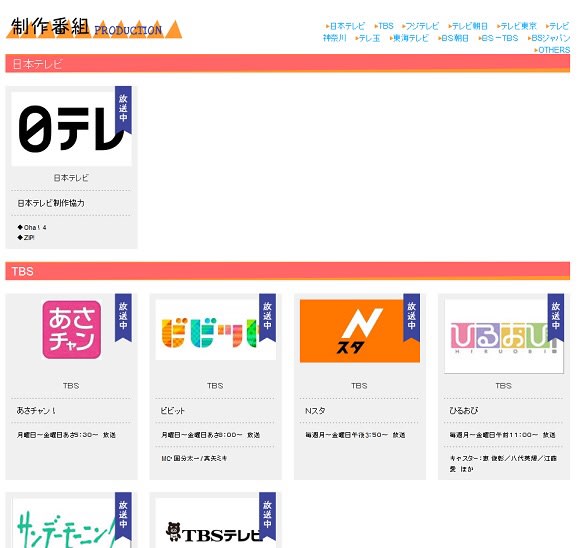Viewport: 578px width, 548px height.
Task: Click the colorful ビビット logo image
Action: pos(215,330)
